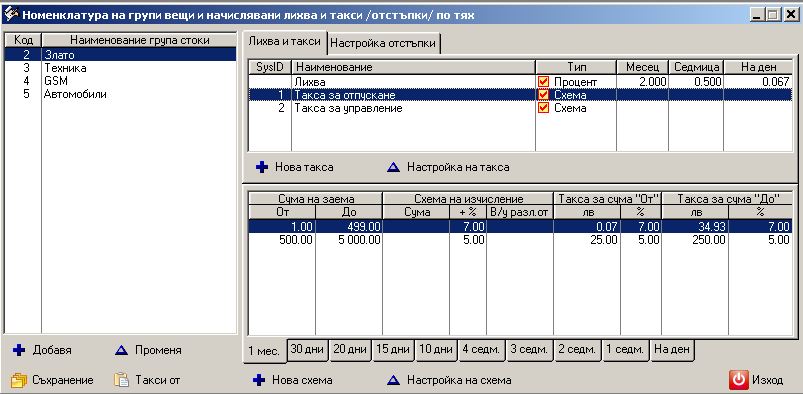Click the Наименование група стоки column header
This screenshot has height=394, width=803.
[139, 40]
